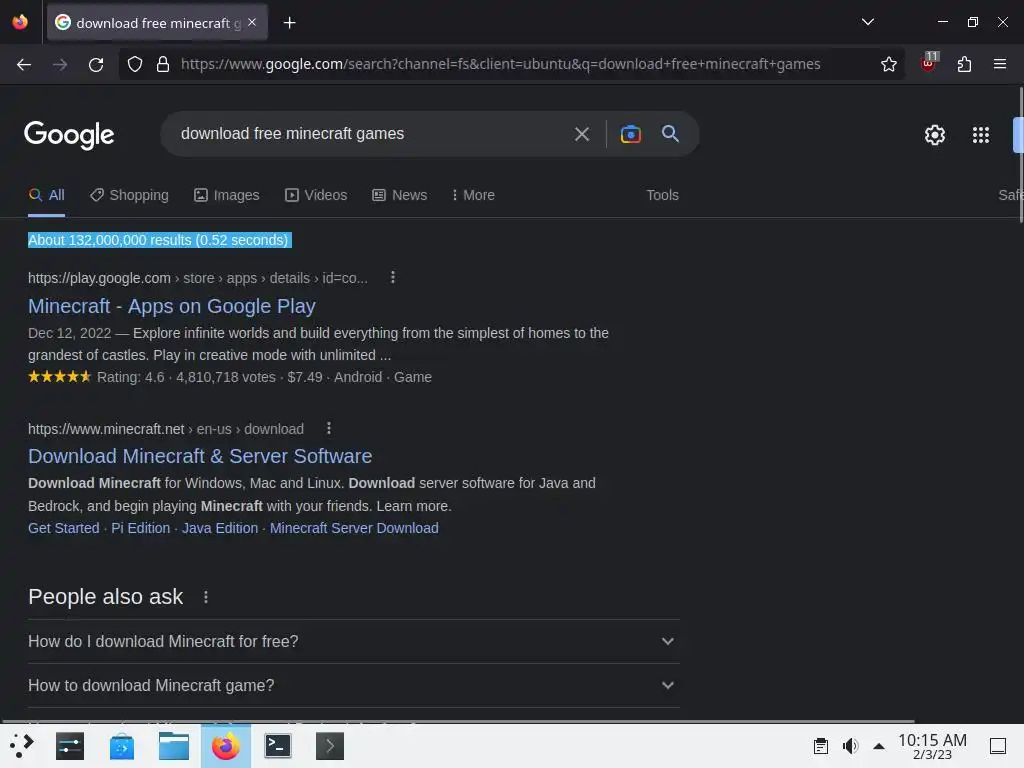Follow the Get Started sitelink
Viewport: 1024px width, 768px height.
pos(63,528)
